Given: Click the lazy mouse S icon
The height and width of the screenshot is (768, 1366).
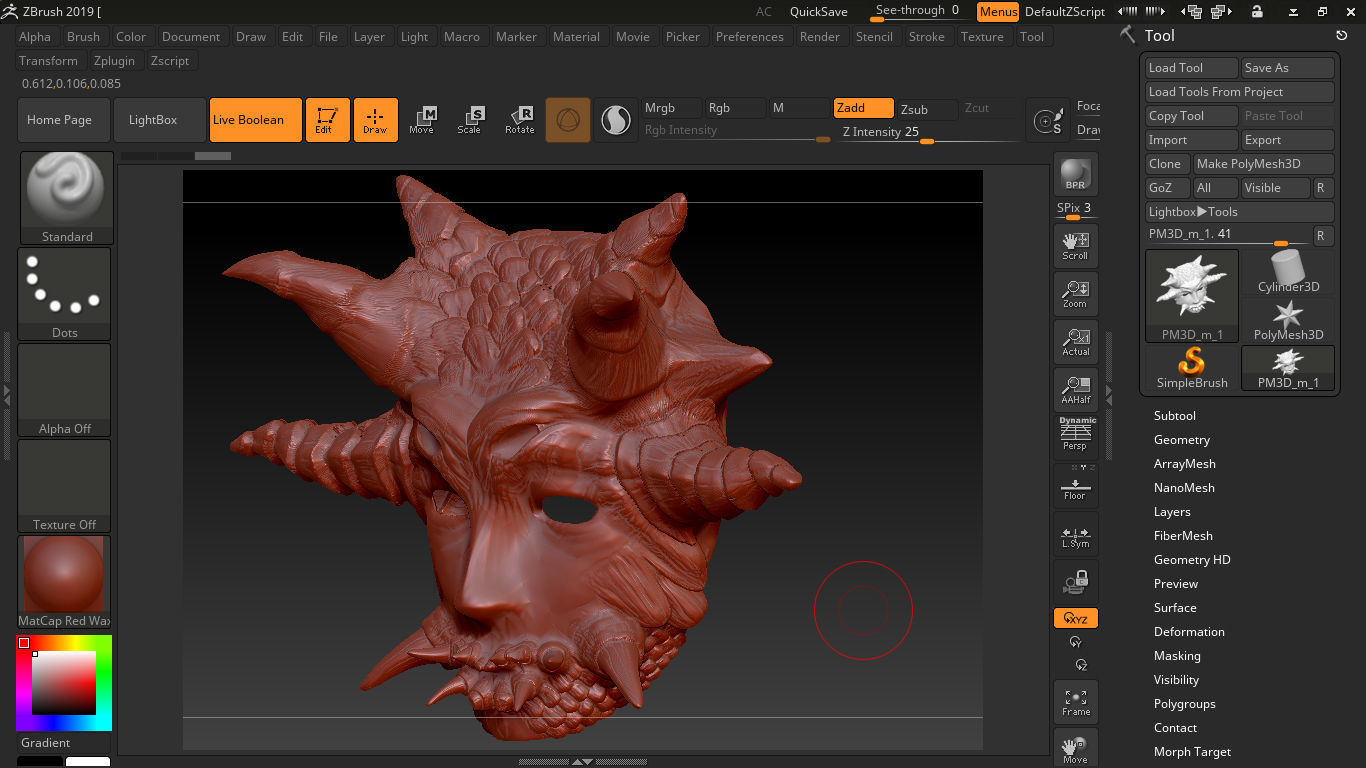Looking at the screenshot, I should pyautogui.click(x=1048, y=121).
